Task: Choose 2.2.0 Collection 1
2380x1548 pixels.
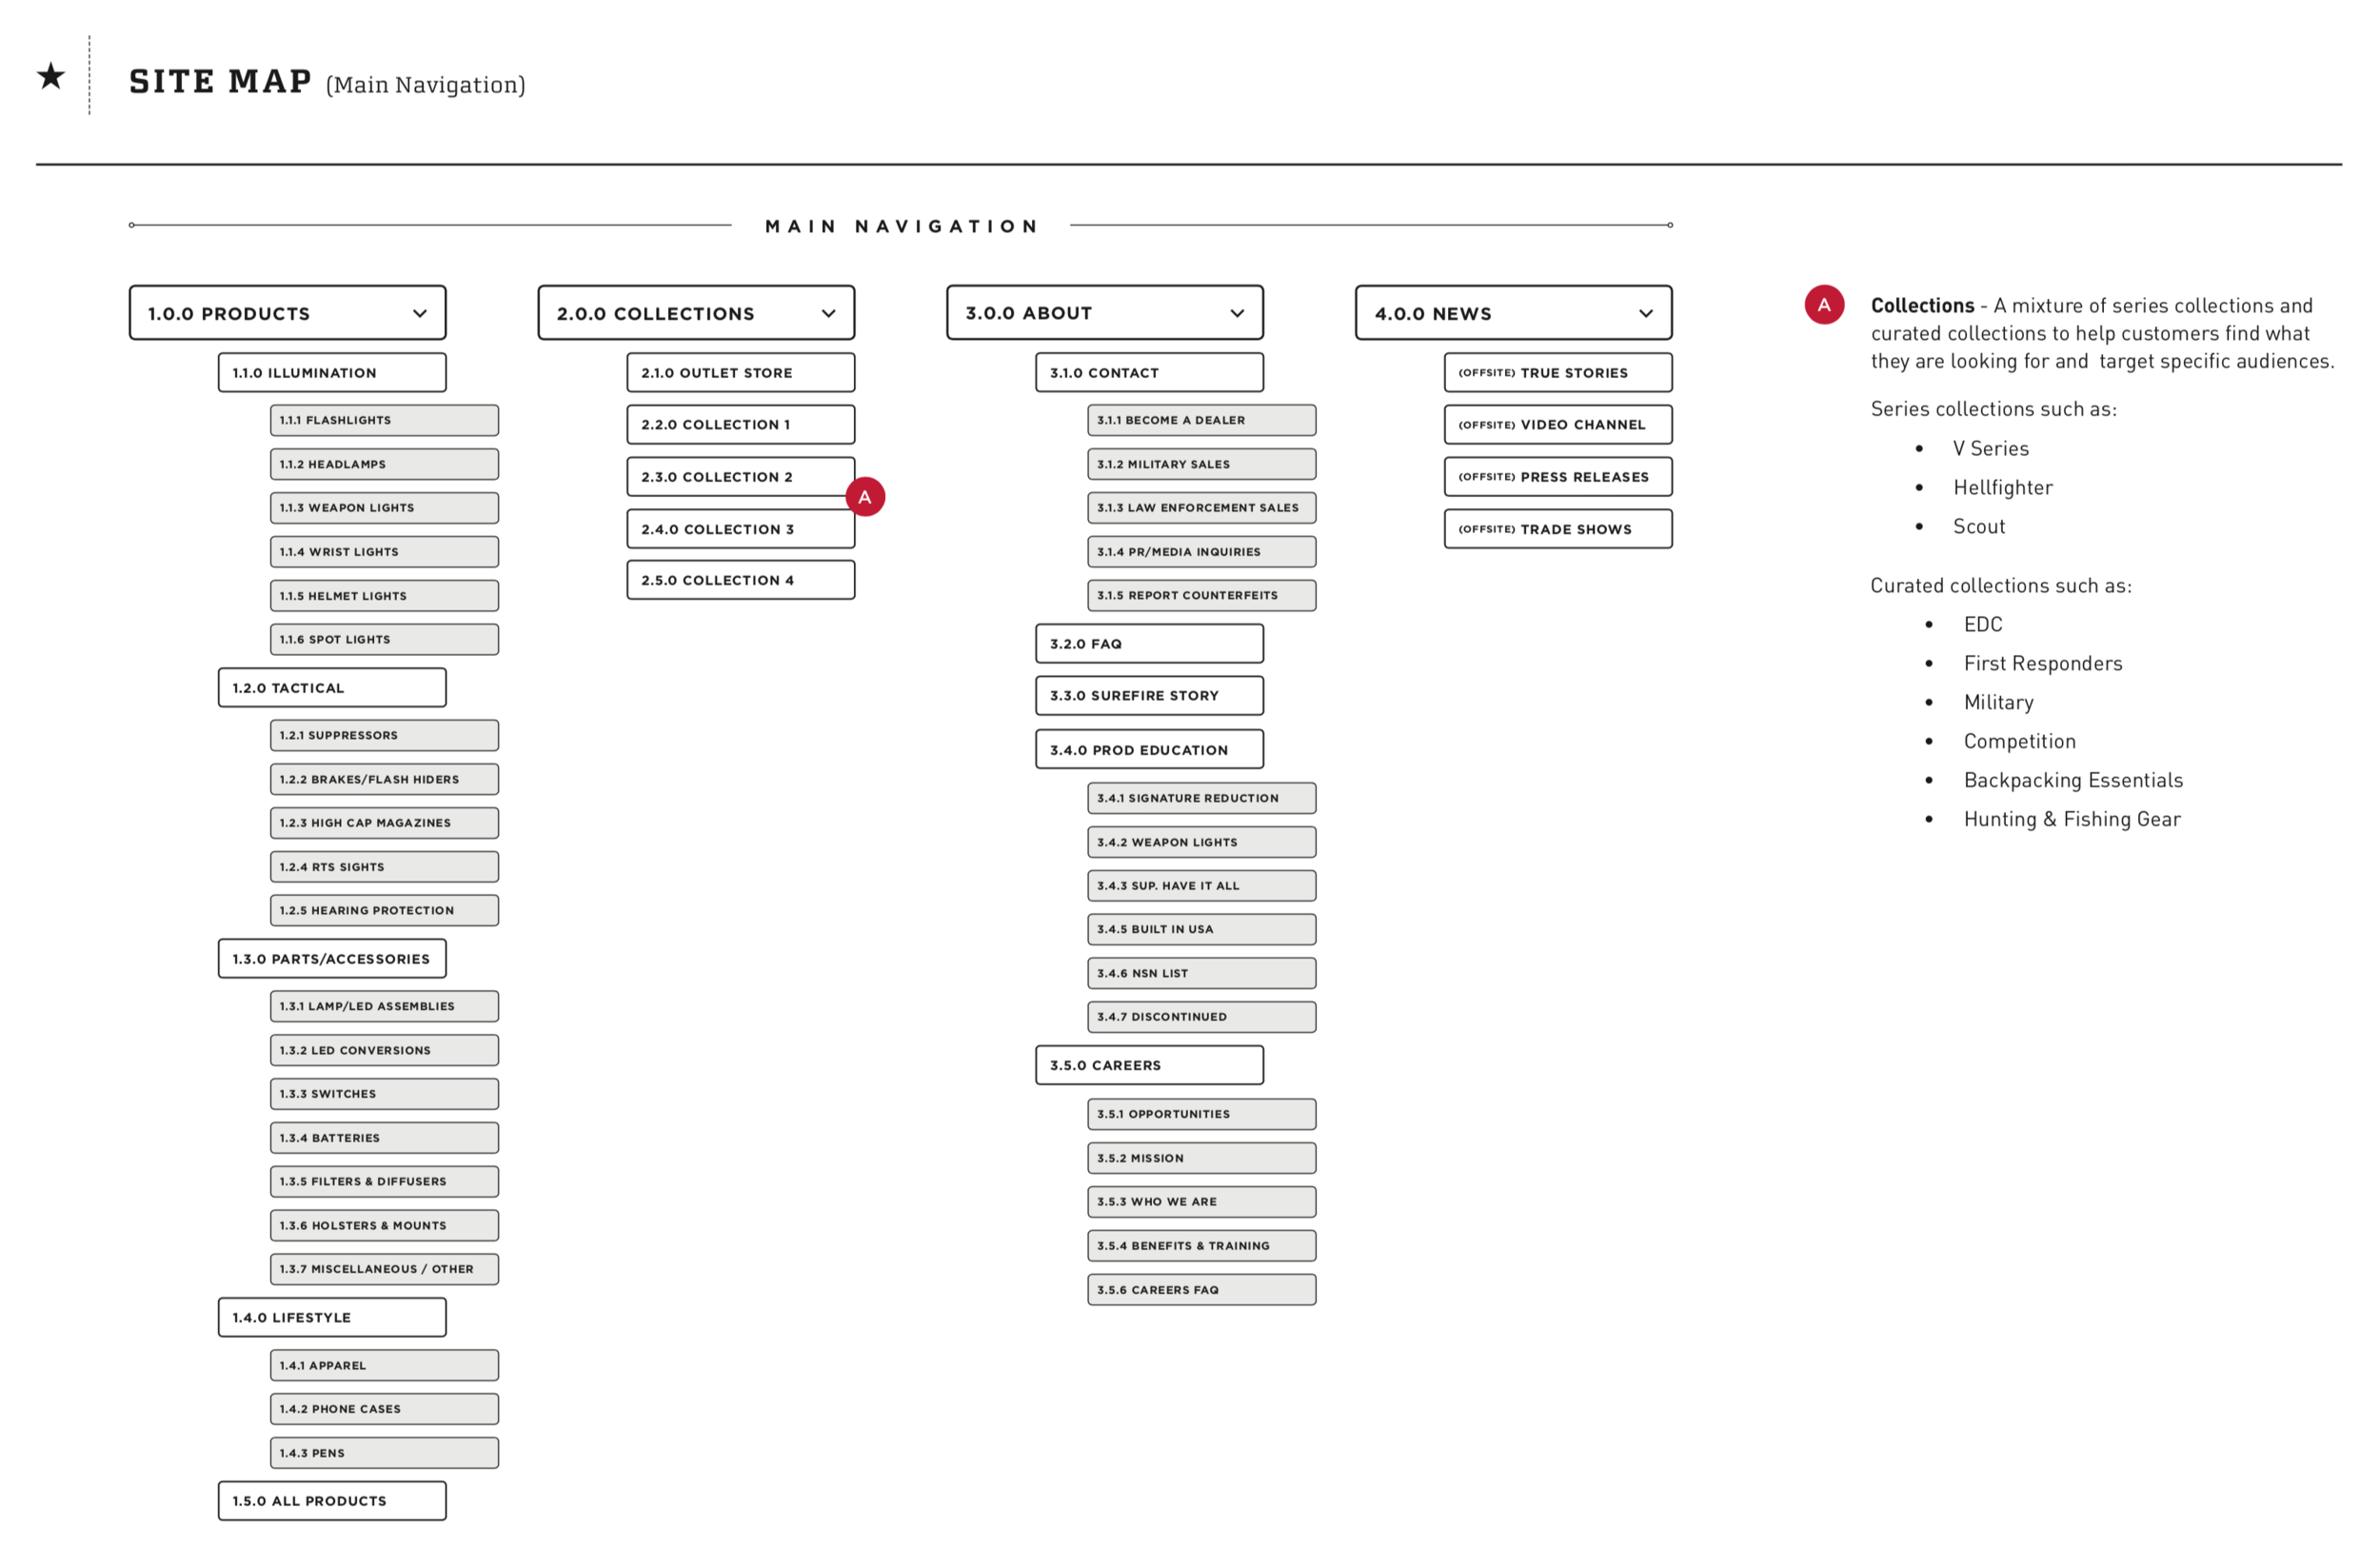Action: point(741,425)
